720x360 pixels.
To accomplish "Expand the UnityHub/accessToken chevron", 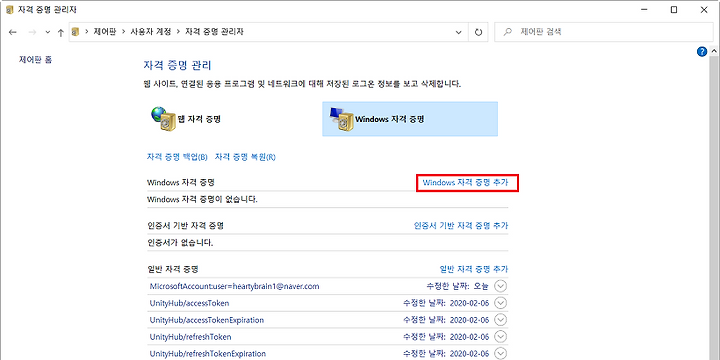I will pos(501,303).
